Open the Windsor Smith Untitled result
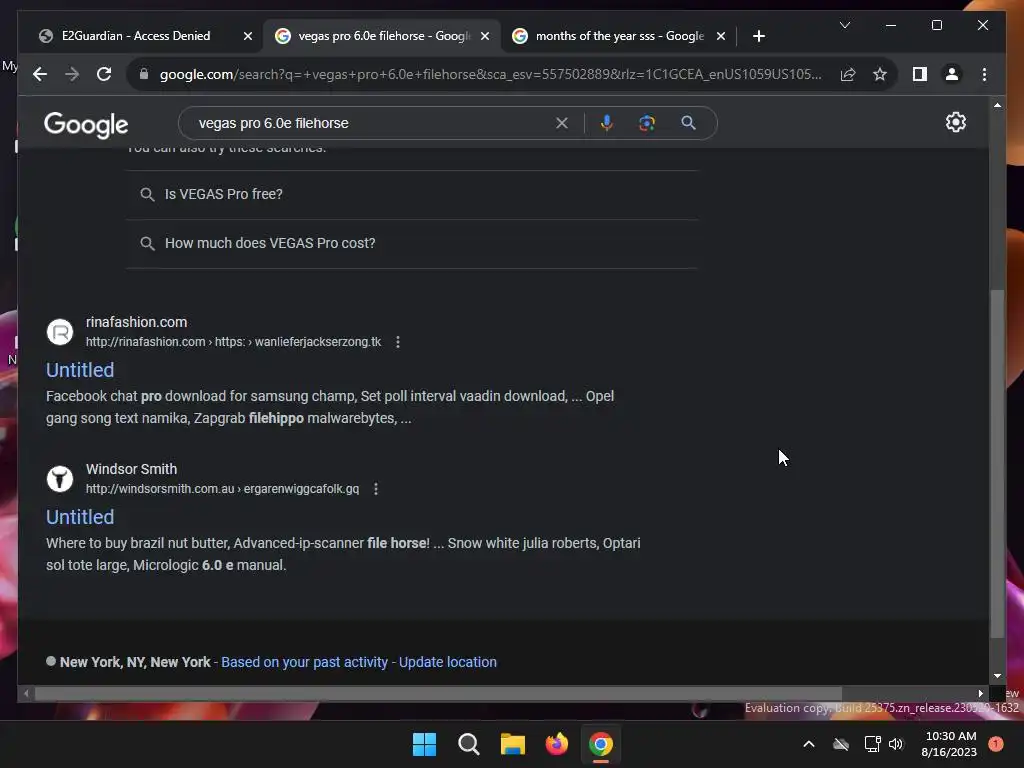This screenshot has height=768, width=1024. pos(80,517)
